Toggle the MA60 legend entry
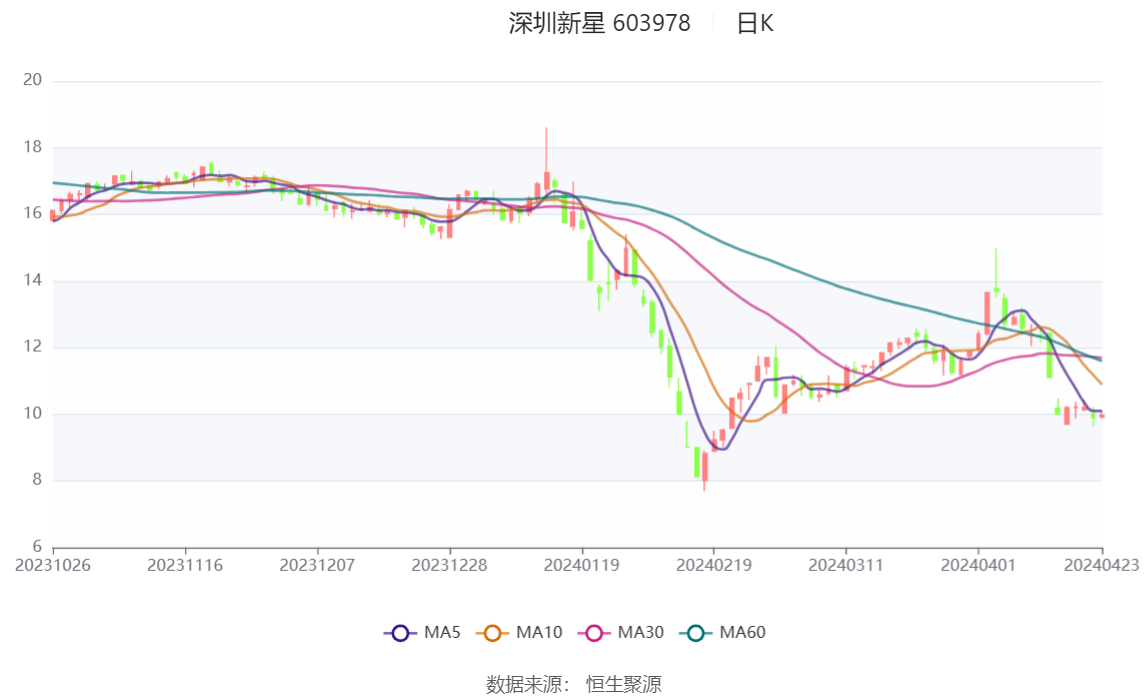The width and height of the screenshot is (1148, 699). pyautogui.click(x=723, y=632)
